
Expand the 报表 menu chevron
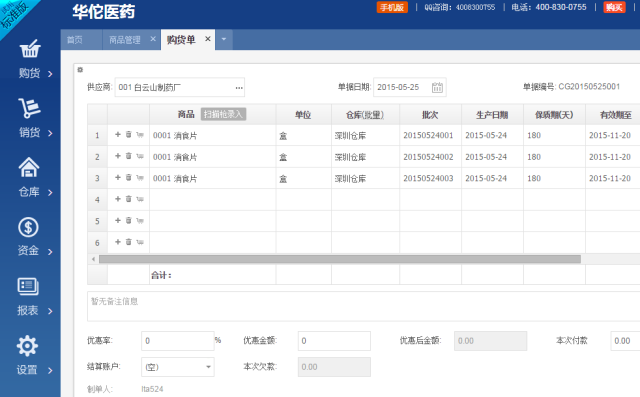coord(50,311)
